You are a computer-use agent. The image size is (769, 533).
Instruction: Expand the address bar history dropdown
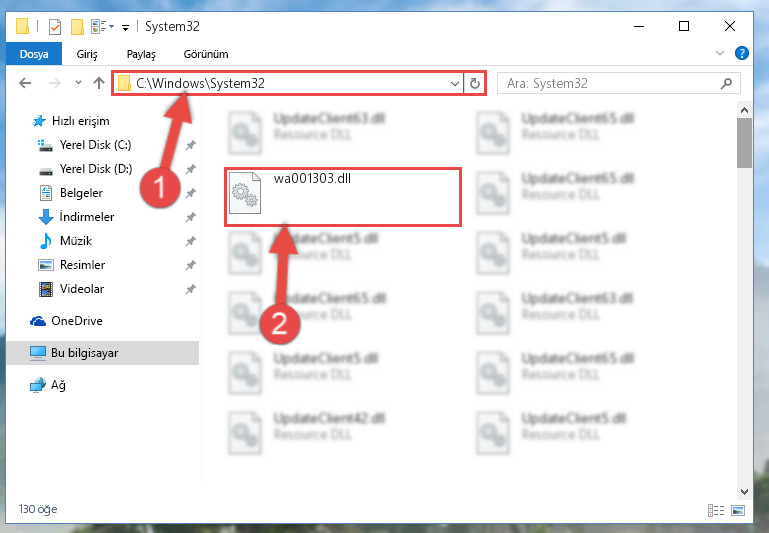455,84
